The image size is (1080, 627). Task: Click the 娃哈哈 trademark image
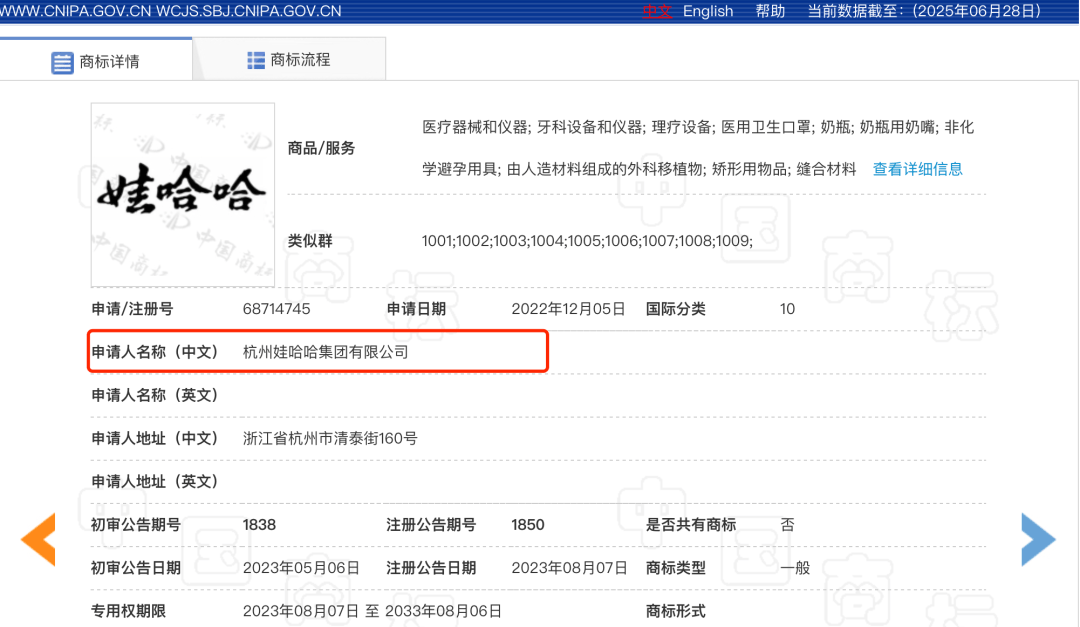click(182, 194)
